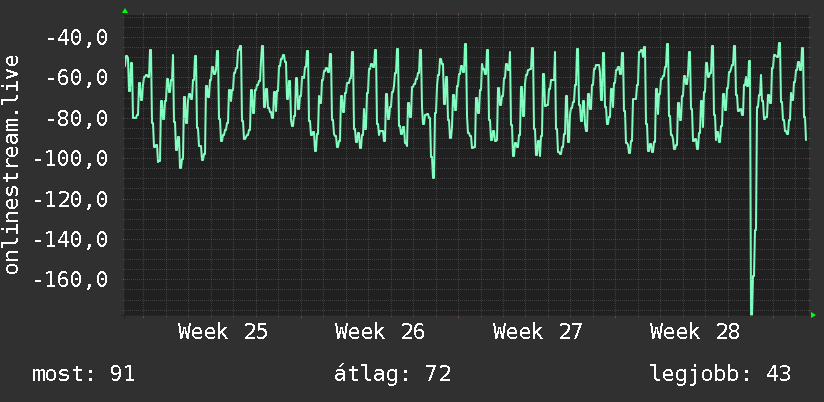824x402 pixels.
Task: Click the -120,0 y-axis value
Action: point(71,200)
